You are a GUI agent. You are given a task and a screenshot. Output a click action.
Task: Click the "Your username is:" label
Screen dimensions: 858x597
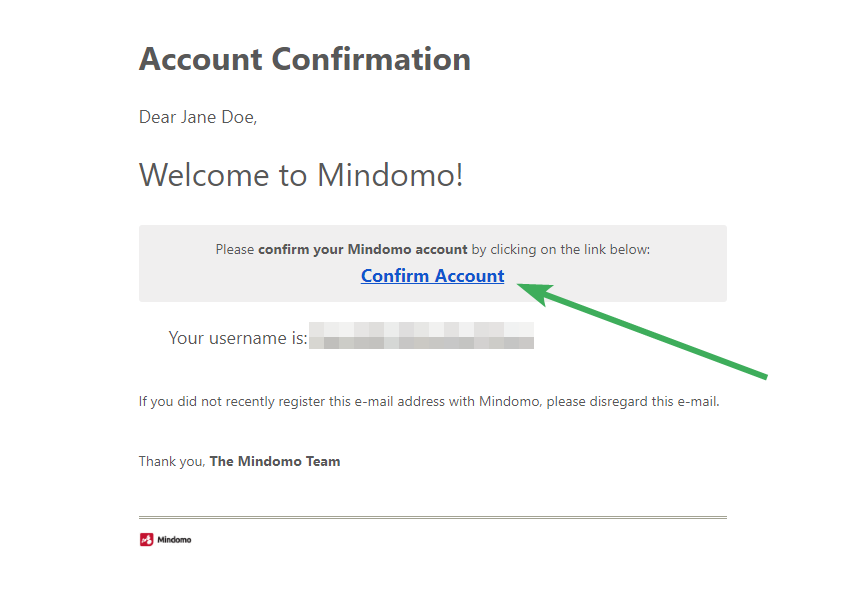pyautogui.click(x=238, y=338)
